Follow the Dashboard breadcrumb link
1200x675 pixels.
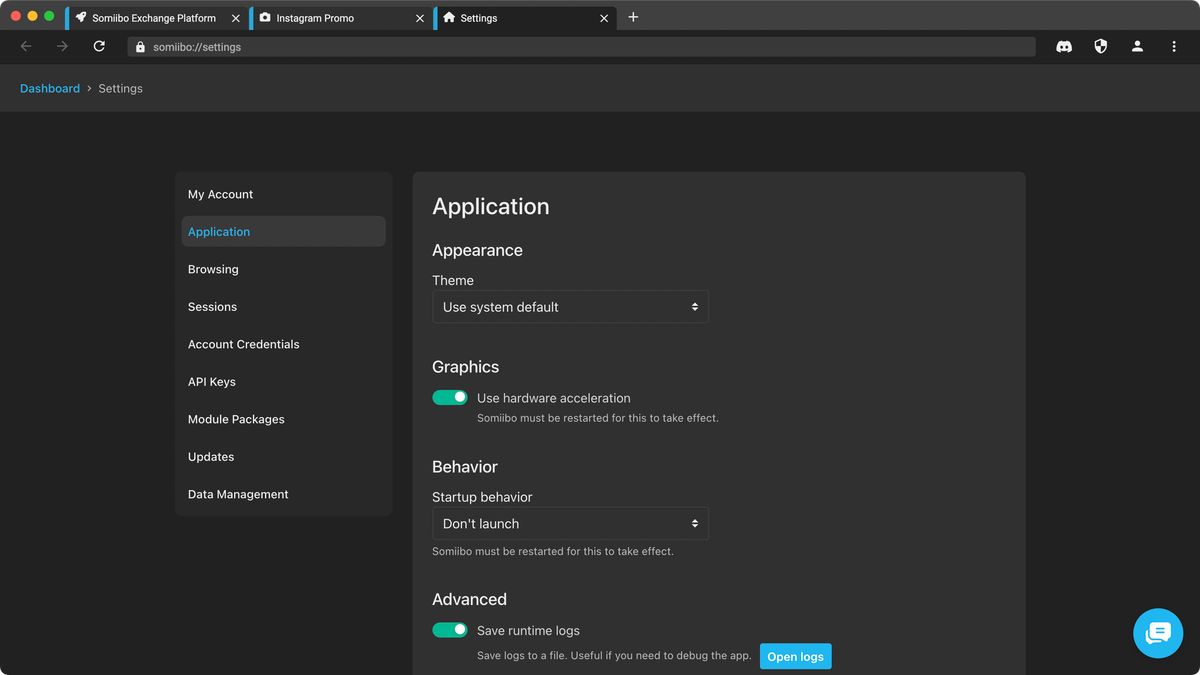(50, 88)
